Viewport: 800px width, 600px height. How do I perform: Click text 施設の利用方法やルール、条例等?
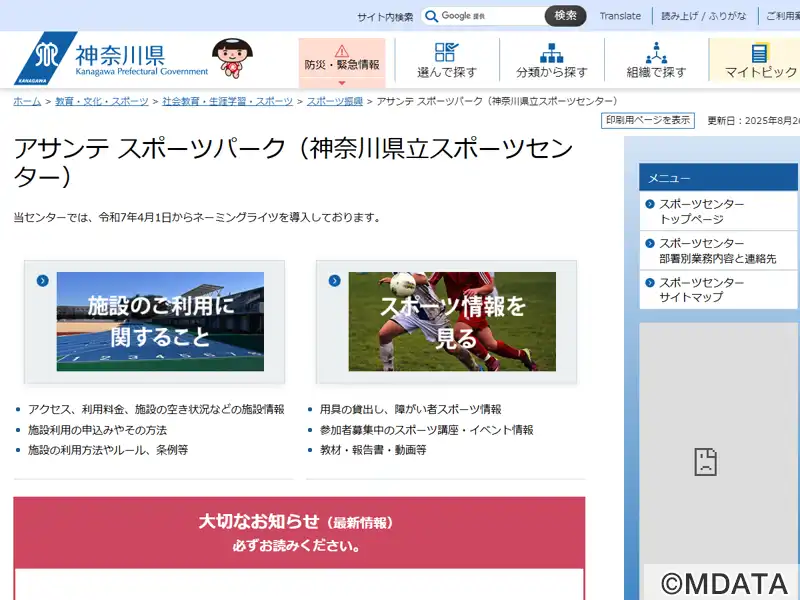pos(108,450)
